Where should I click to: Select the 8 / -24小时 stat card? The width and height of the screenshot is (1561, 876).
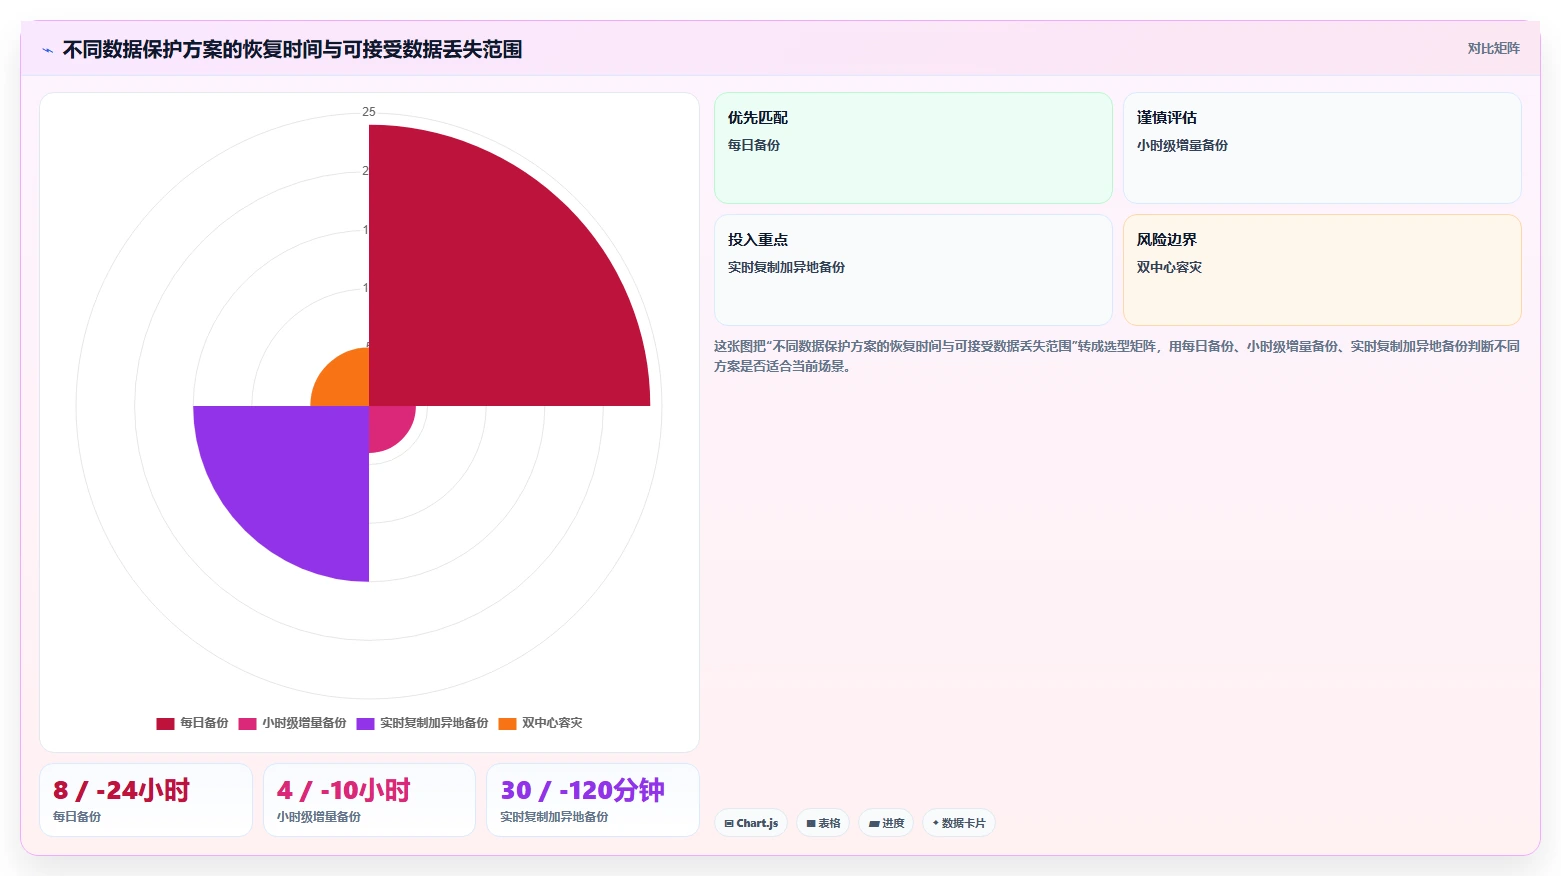tap(146, 800)
